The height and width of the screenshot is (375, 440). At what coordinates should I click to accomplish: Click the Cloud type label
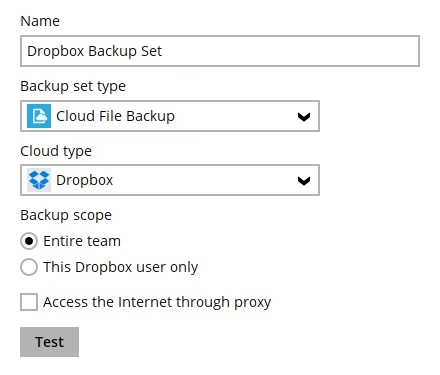56,151
